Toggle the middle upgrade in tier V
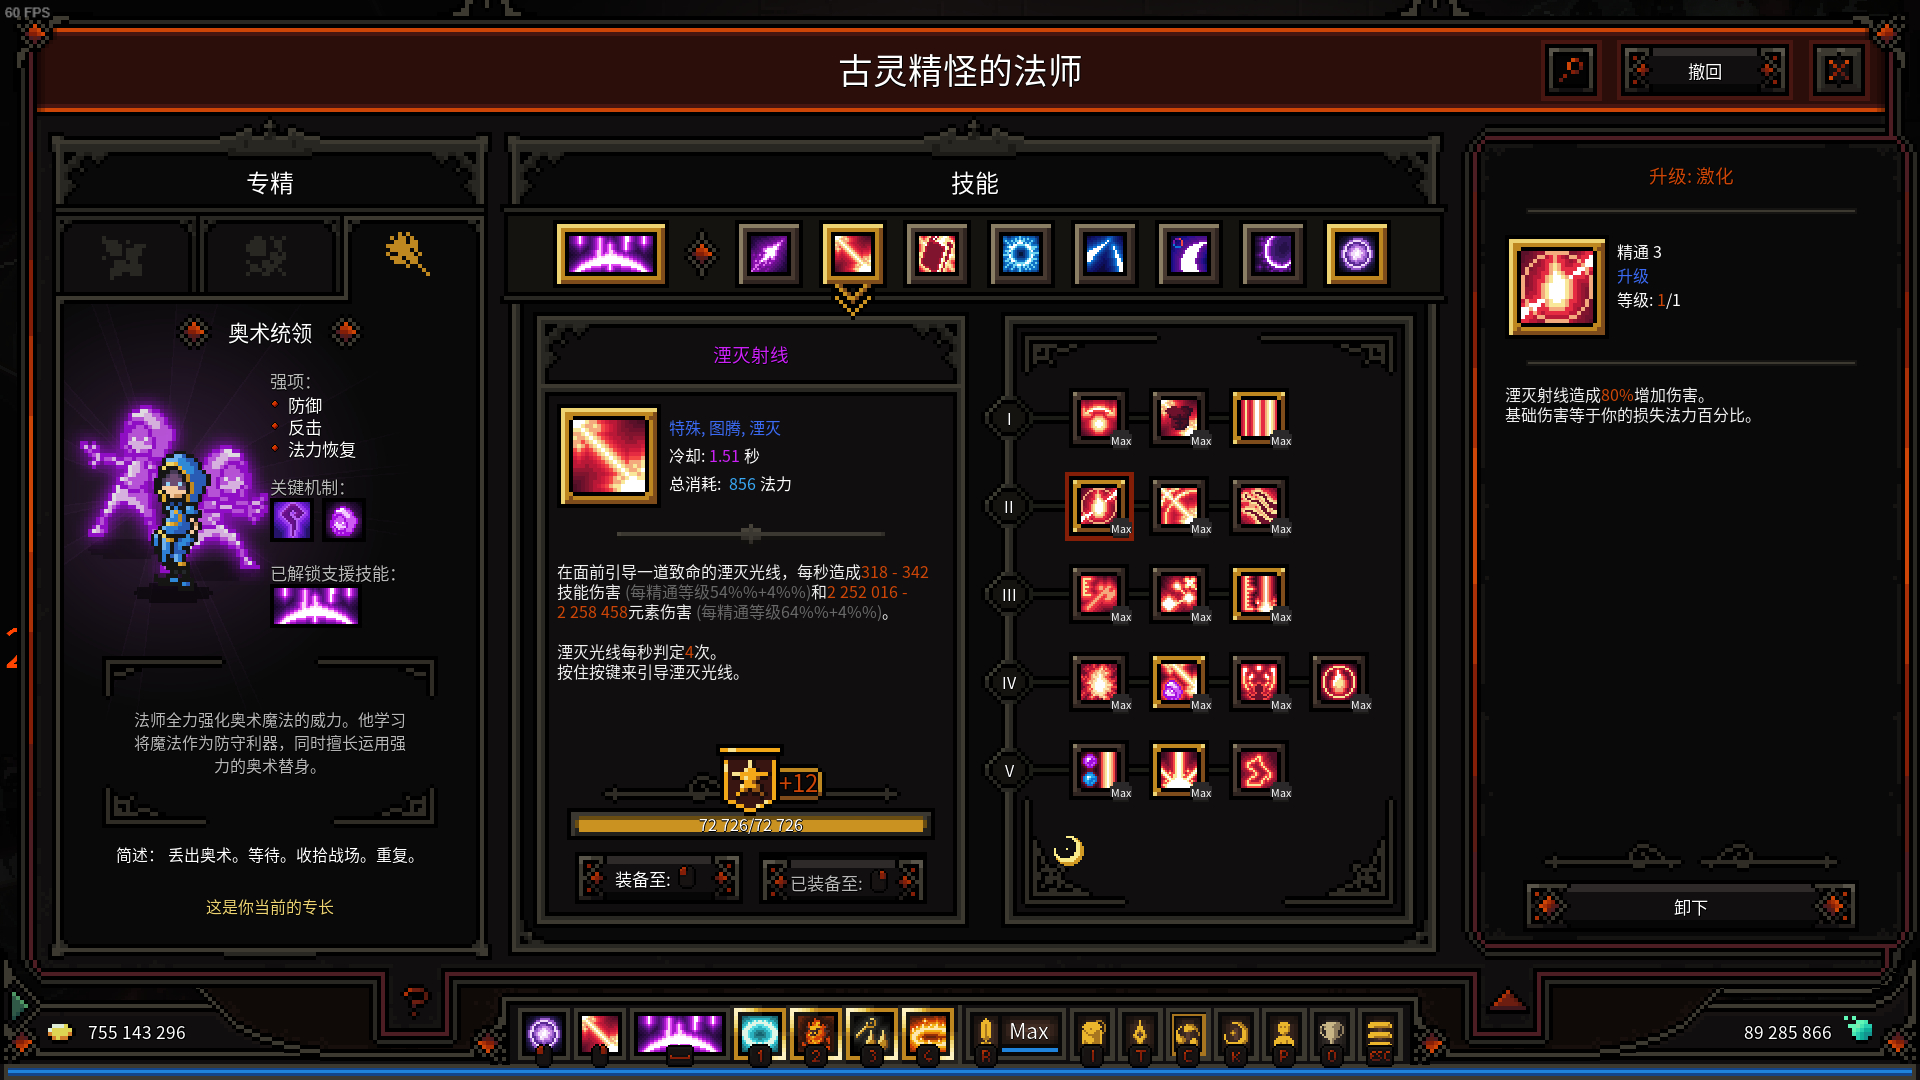The height and width of the screenshot is (1080, 1920). [x=1178, y=770]
